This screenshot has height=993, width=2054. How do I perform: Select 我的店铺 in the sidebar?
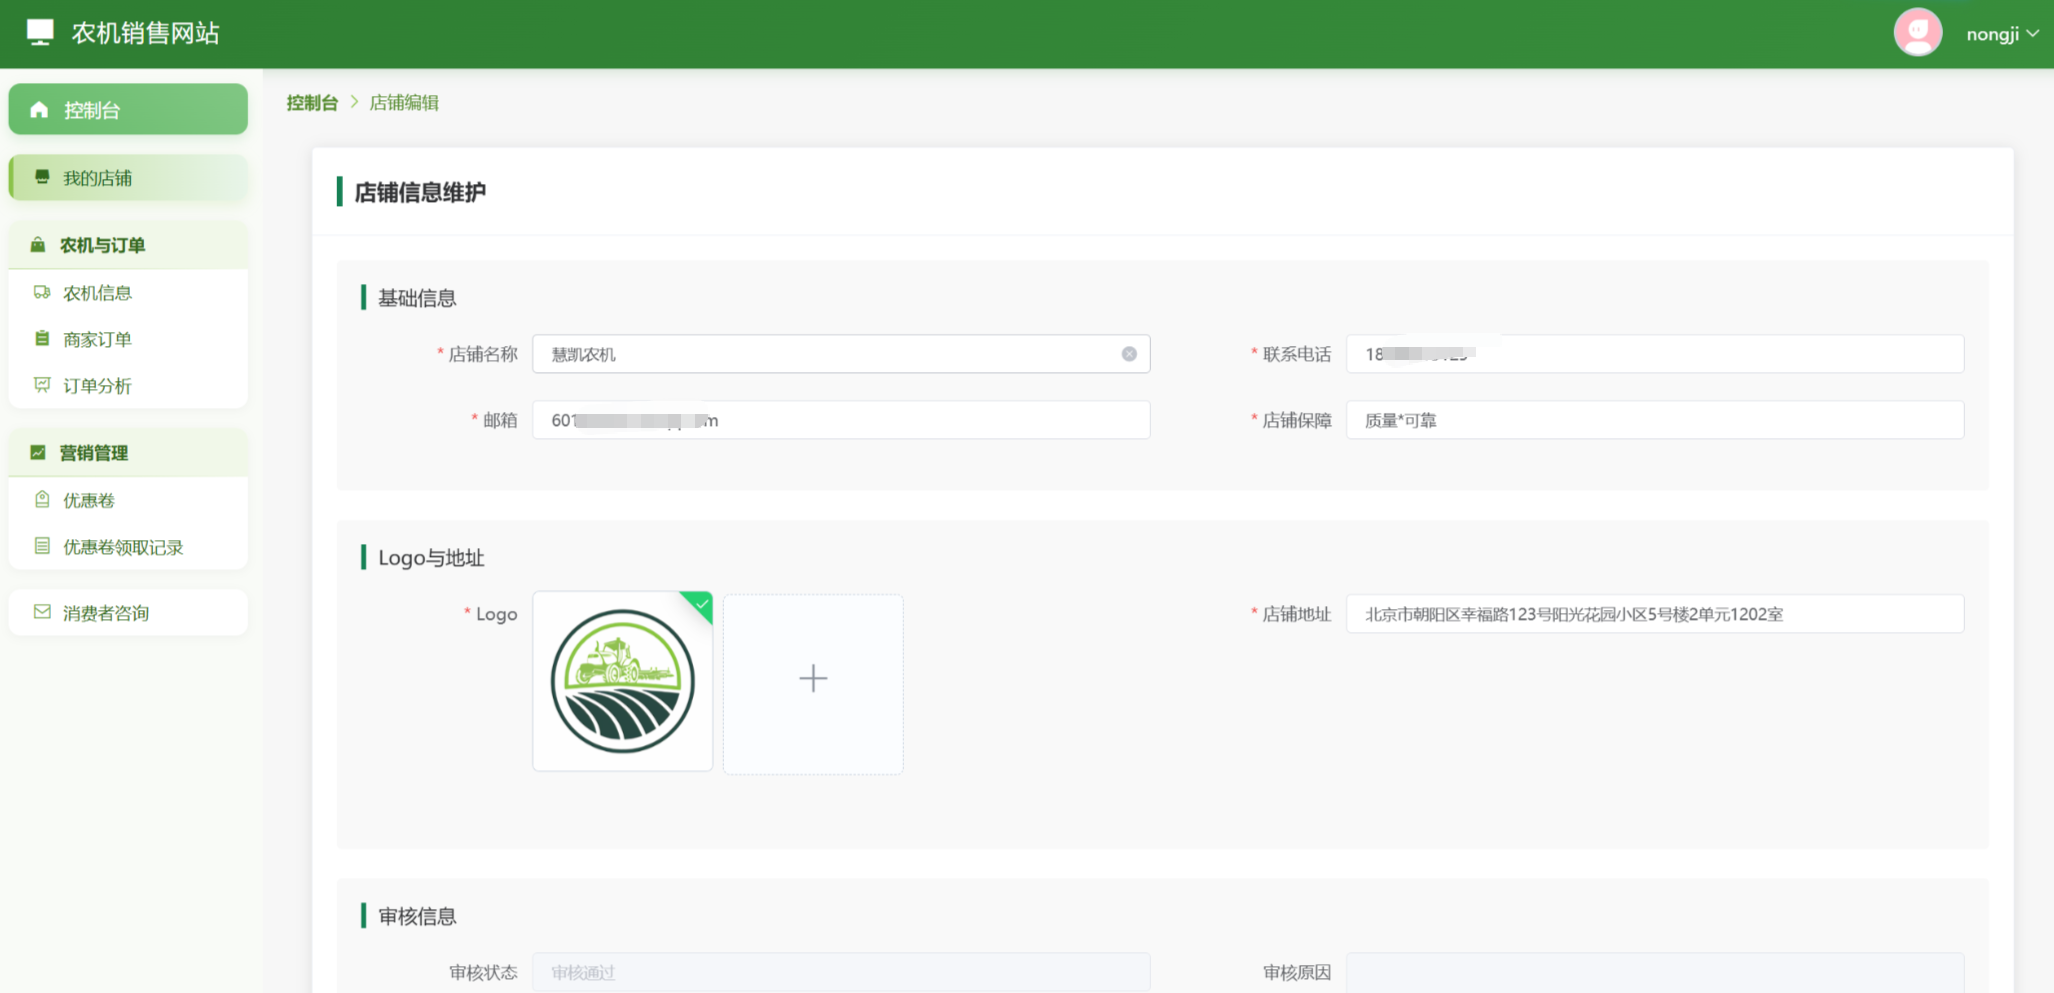(128, 178)
